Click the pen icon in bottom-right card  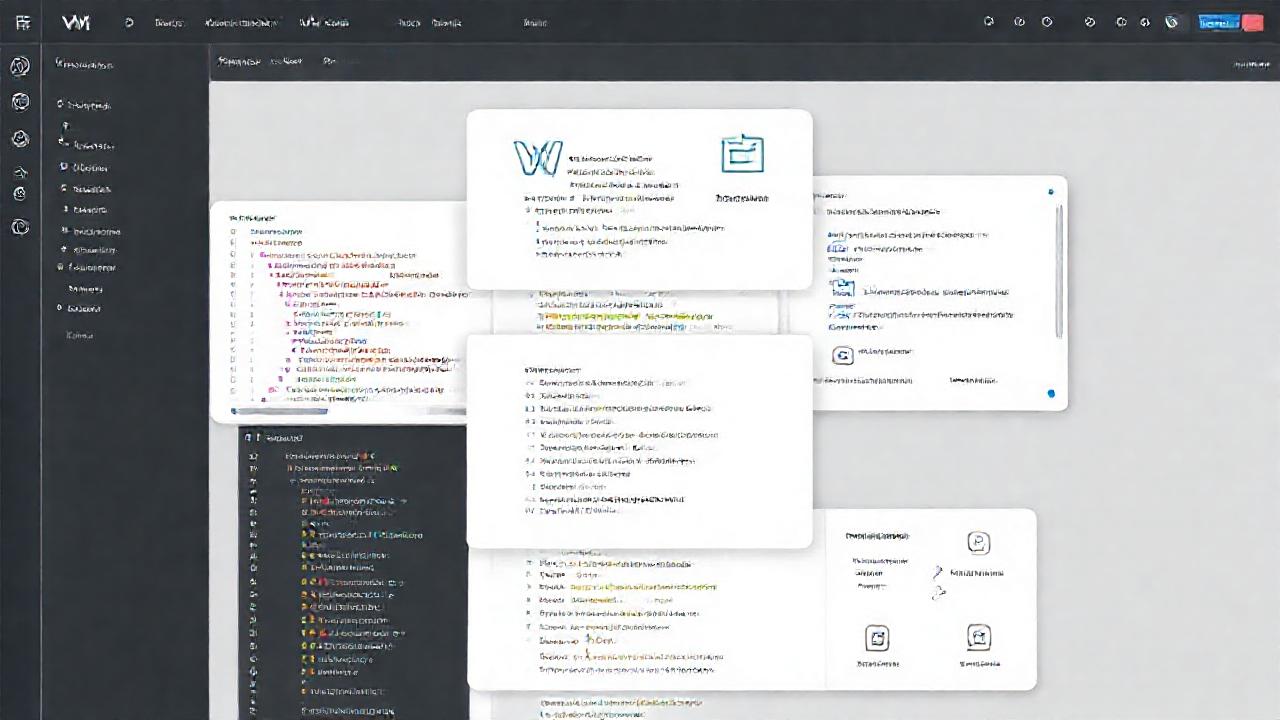938,573
